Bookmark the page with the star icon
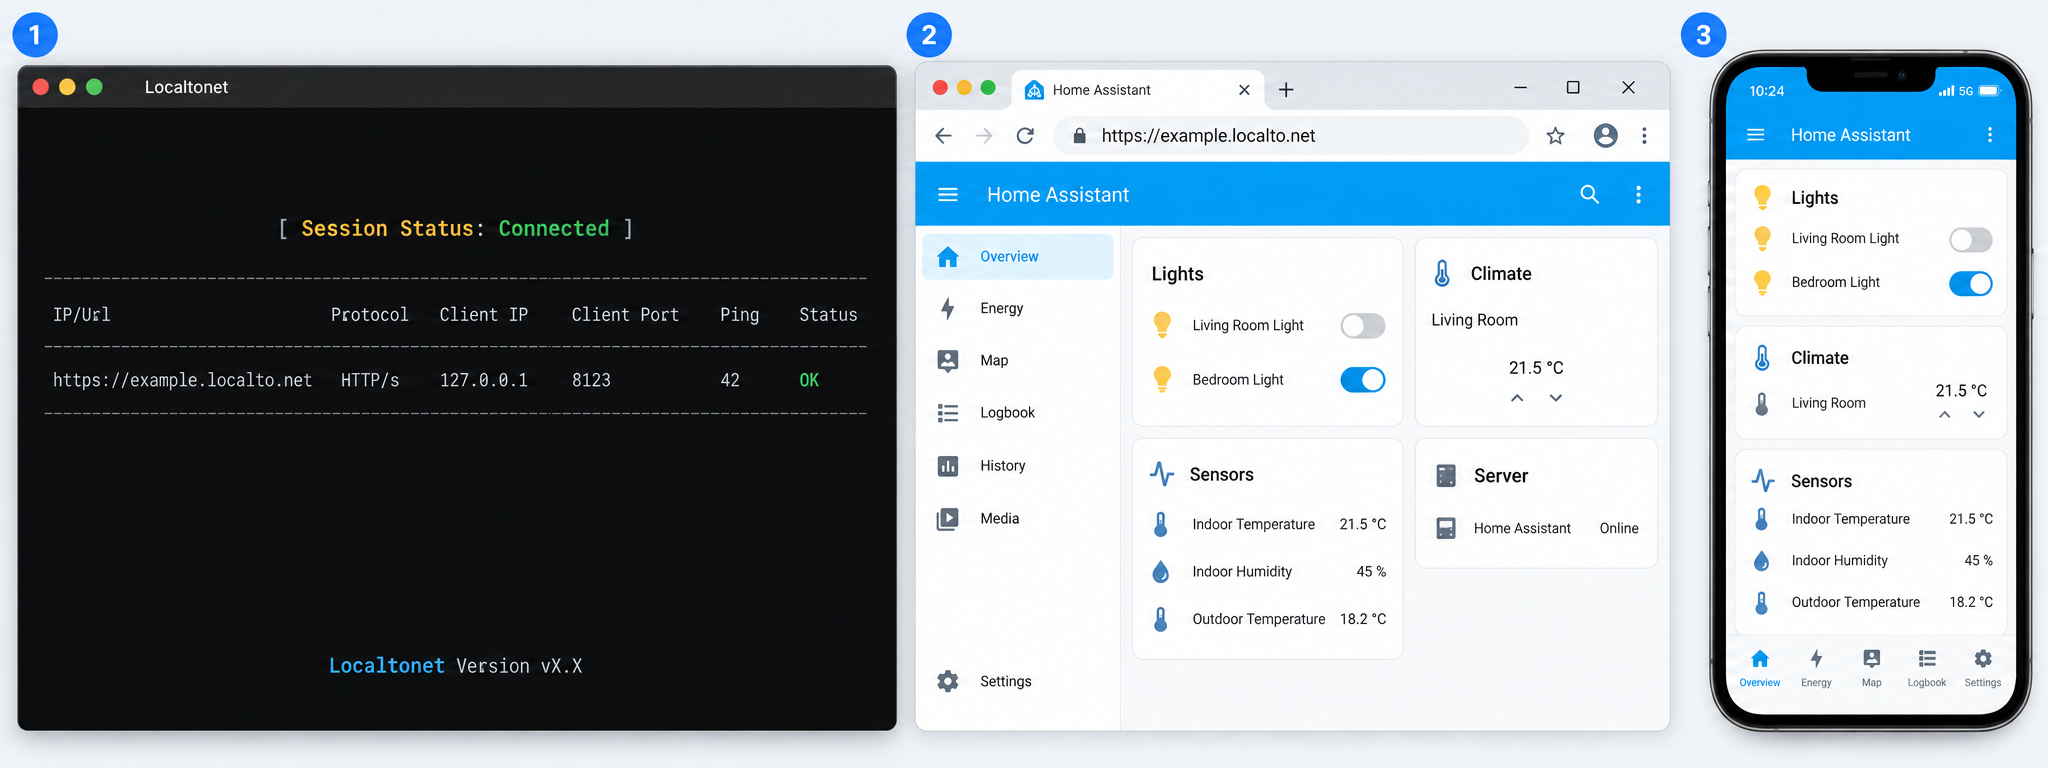The height and width of the screenshot is (768, 2048). tap(1555, 136)
